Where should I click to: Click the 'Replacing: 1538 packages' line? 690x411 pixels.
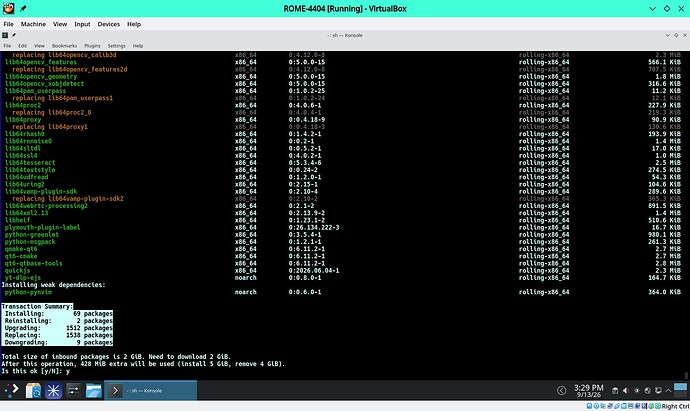[x=59, y=335]
